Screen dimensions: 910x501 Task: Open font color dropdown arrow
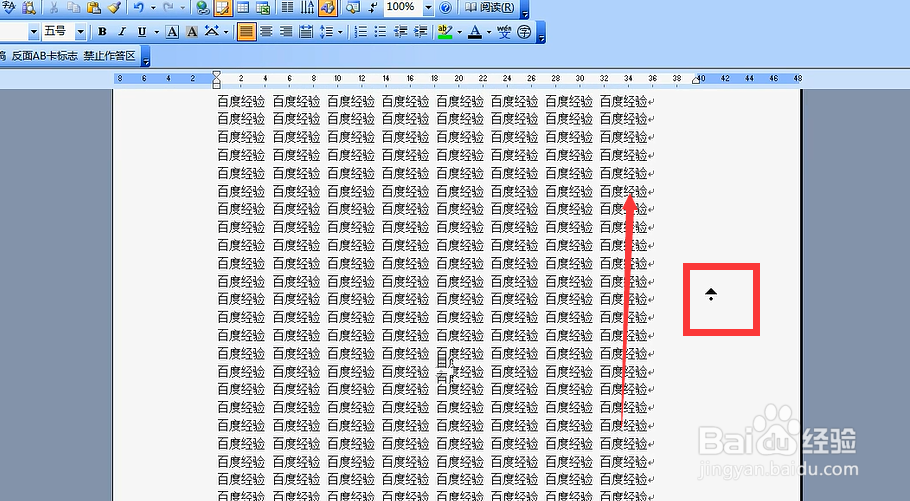[489, 32]
